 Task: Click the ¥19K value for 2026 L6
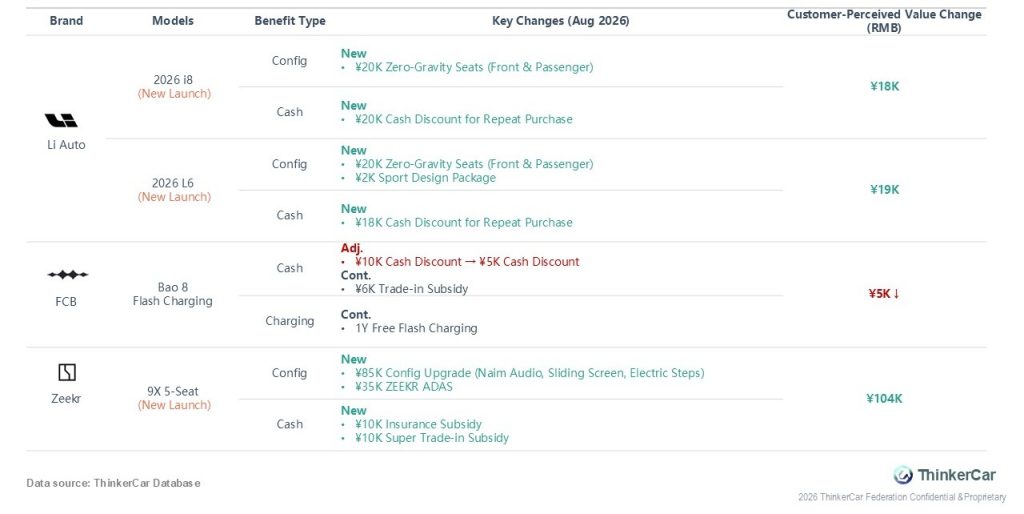tap(885, 189)
